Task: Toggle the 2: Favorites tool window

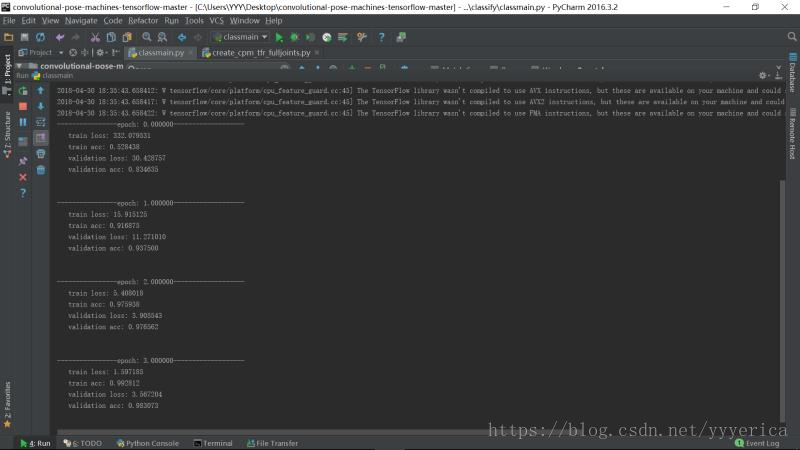Action: [x=7, y=403]
